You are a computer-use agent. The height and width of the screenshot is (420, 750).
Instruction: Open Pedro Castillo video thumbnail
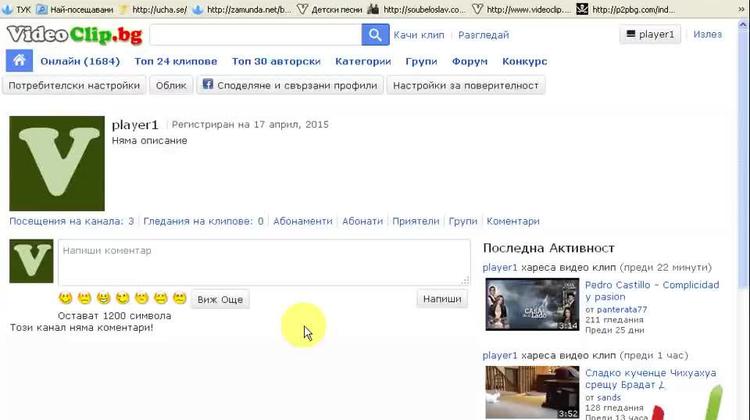click(x=532, y=304)
